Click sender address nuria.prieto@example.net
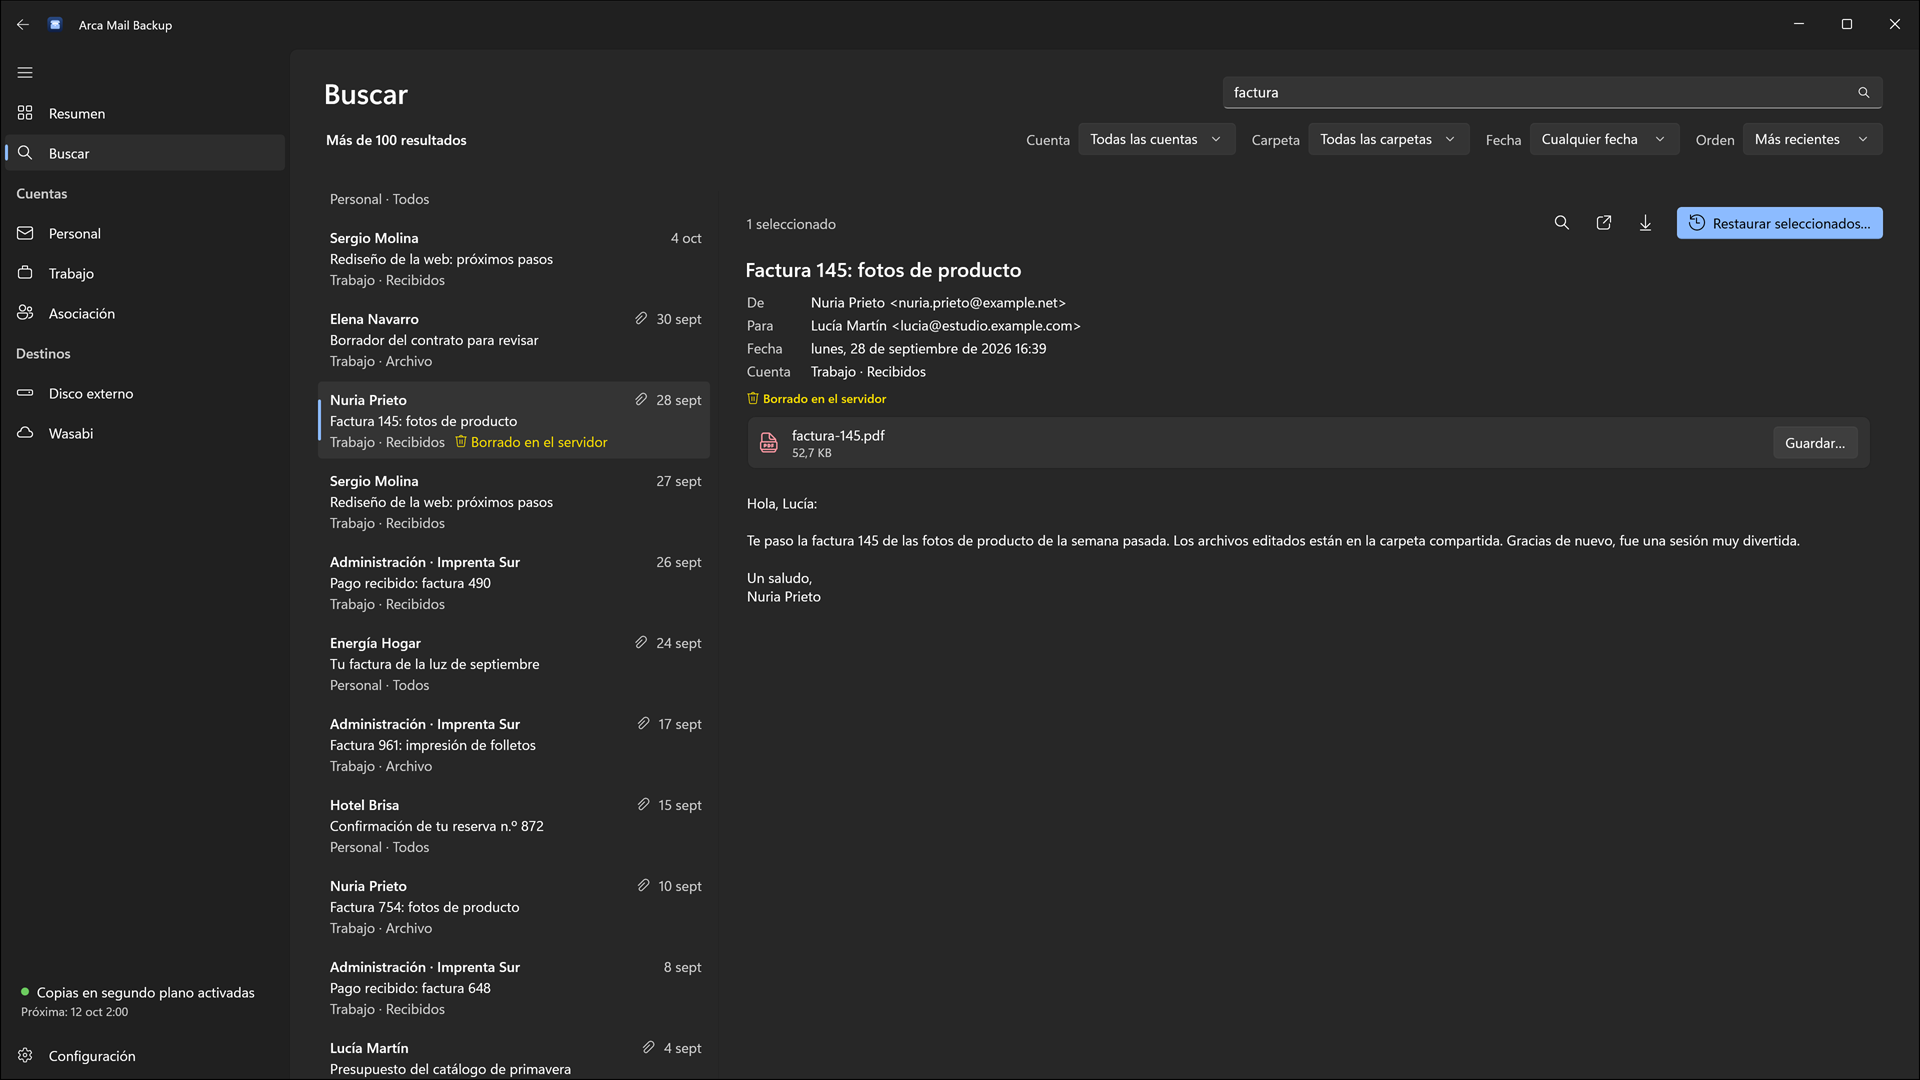 pyautogui.click(x=978, y=302)
